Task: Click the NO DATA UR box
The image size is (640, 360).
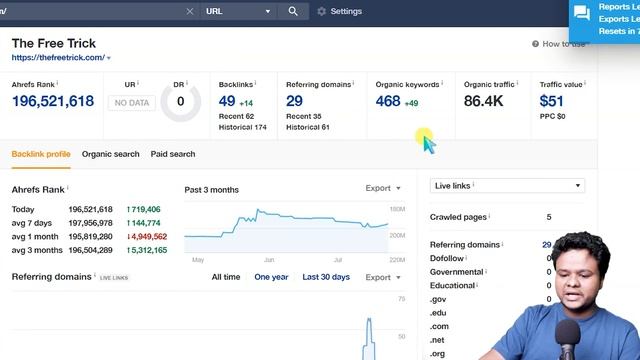Action: 131,103
